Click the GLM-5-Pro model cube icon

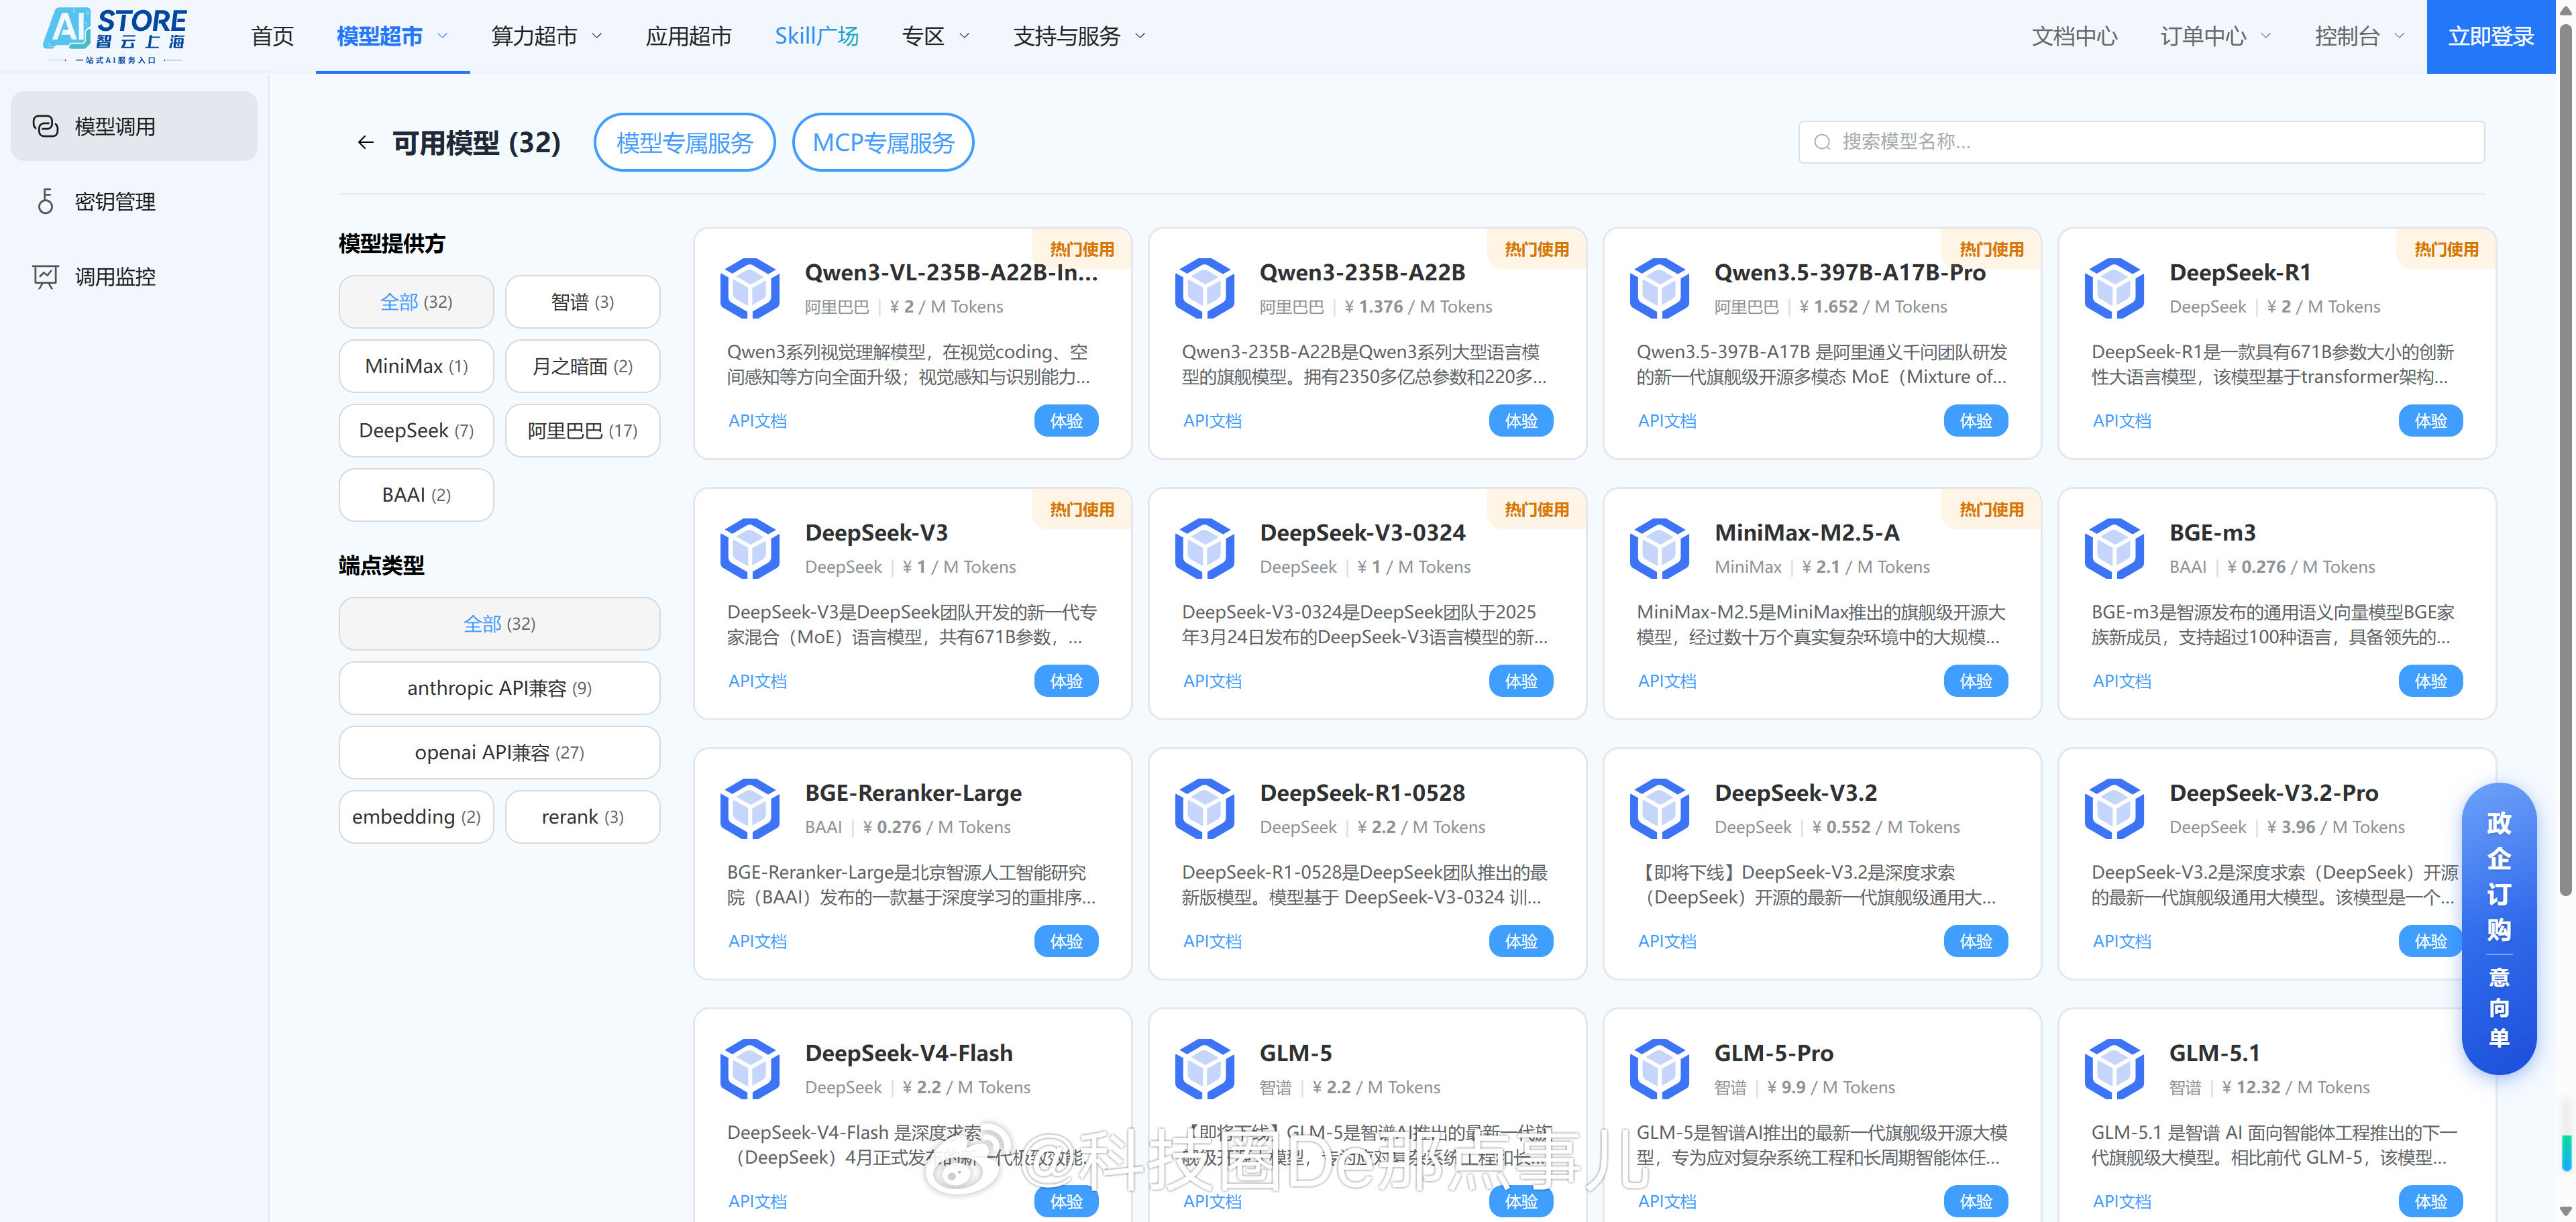click(1660, 1068)
